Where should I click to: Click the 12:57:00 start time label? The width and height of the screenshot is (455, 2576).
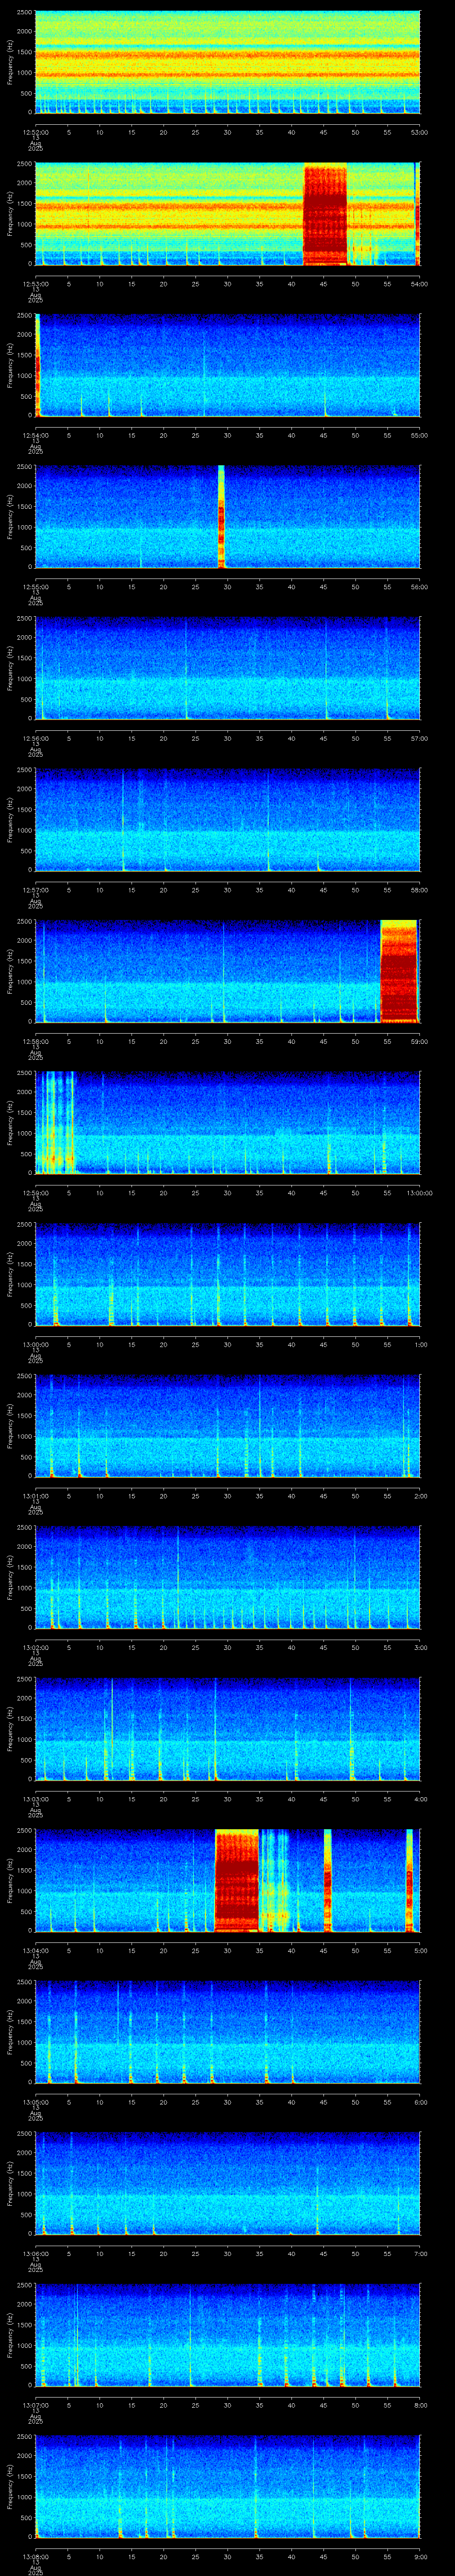point(35,890)
